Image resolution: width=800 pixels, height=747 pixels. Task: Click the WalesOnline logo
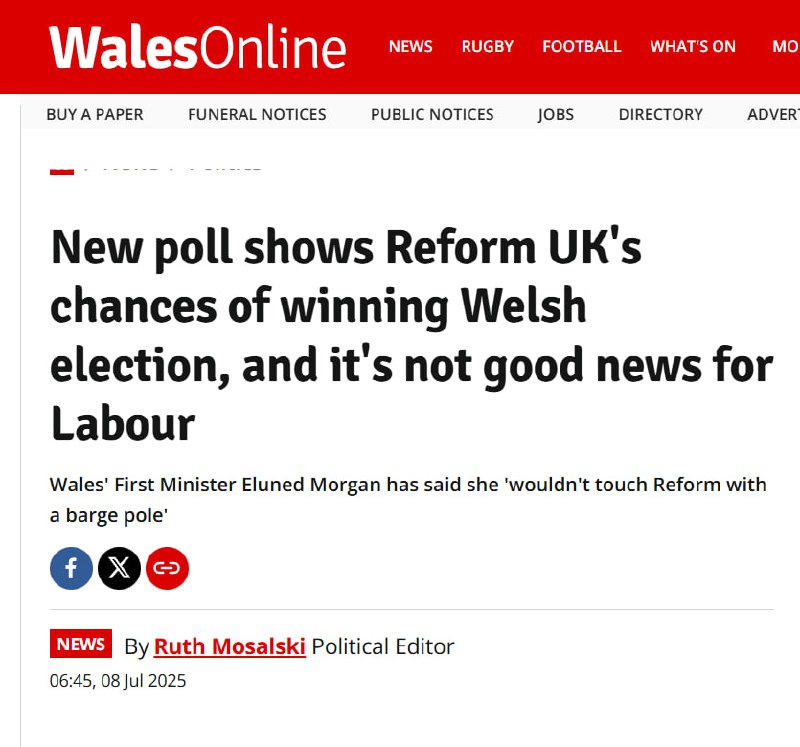pyautogui.click(x=198, y=46)
